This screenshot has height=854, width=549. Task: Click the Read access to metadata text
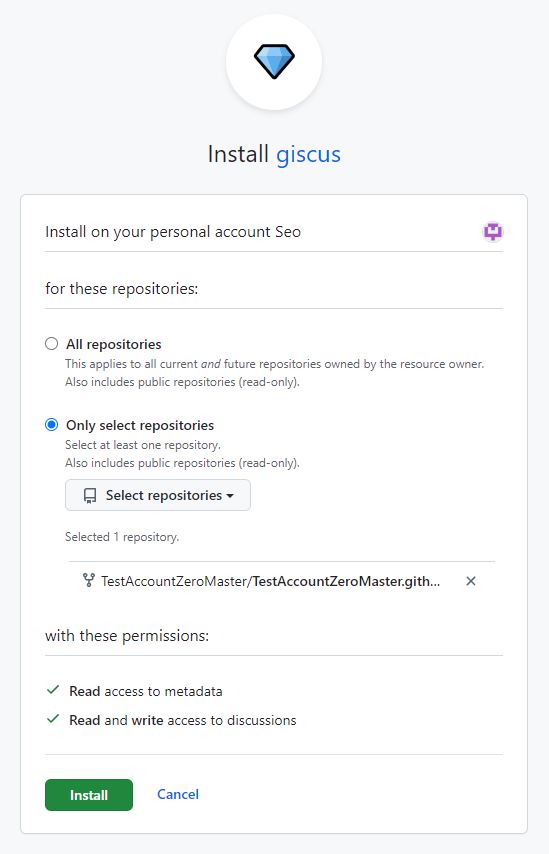(145, 691)
